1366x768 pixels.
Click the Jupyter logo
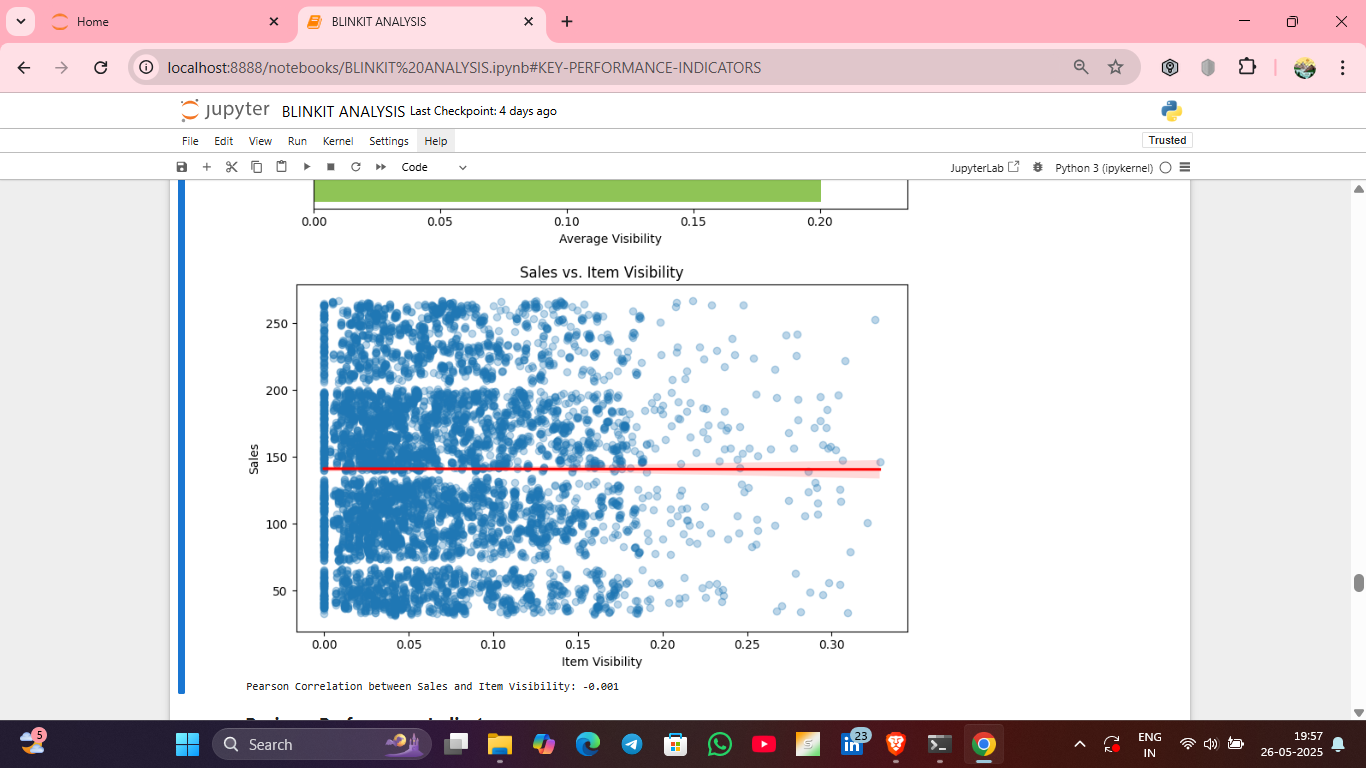225,110
